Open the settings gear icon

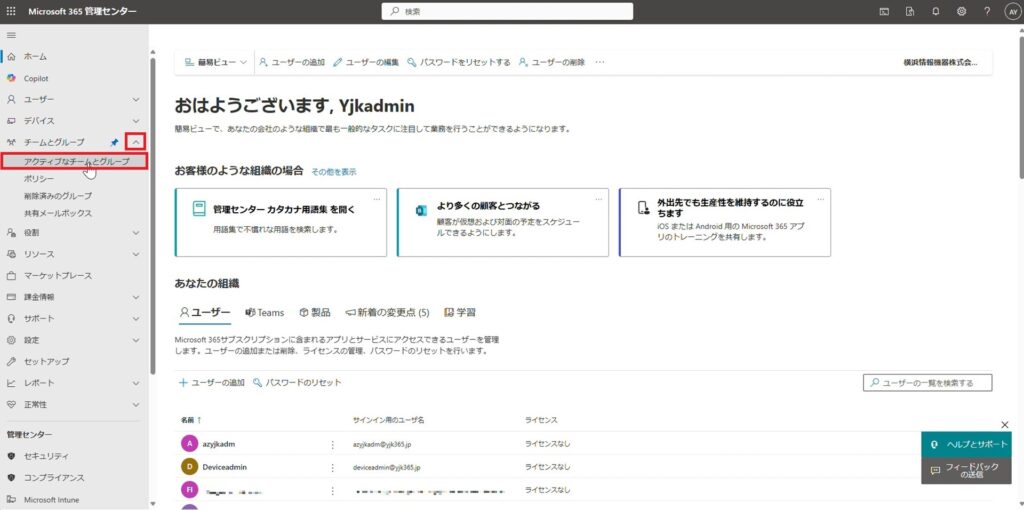coord(961,11)
